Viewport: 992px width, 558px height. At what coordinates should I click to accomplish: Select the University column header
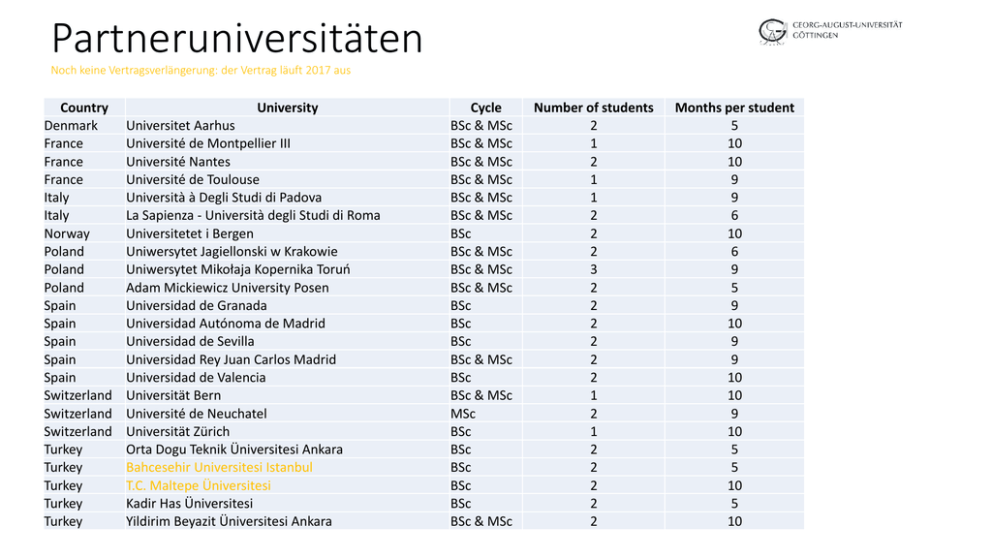coord(287,108)
